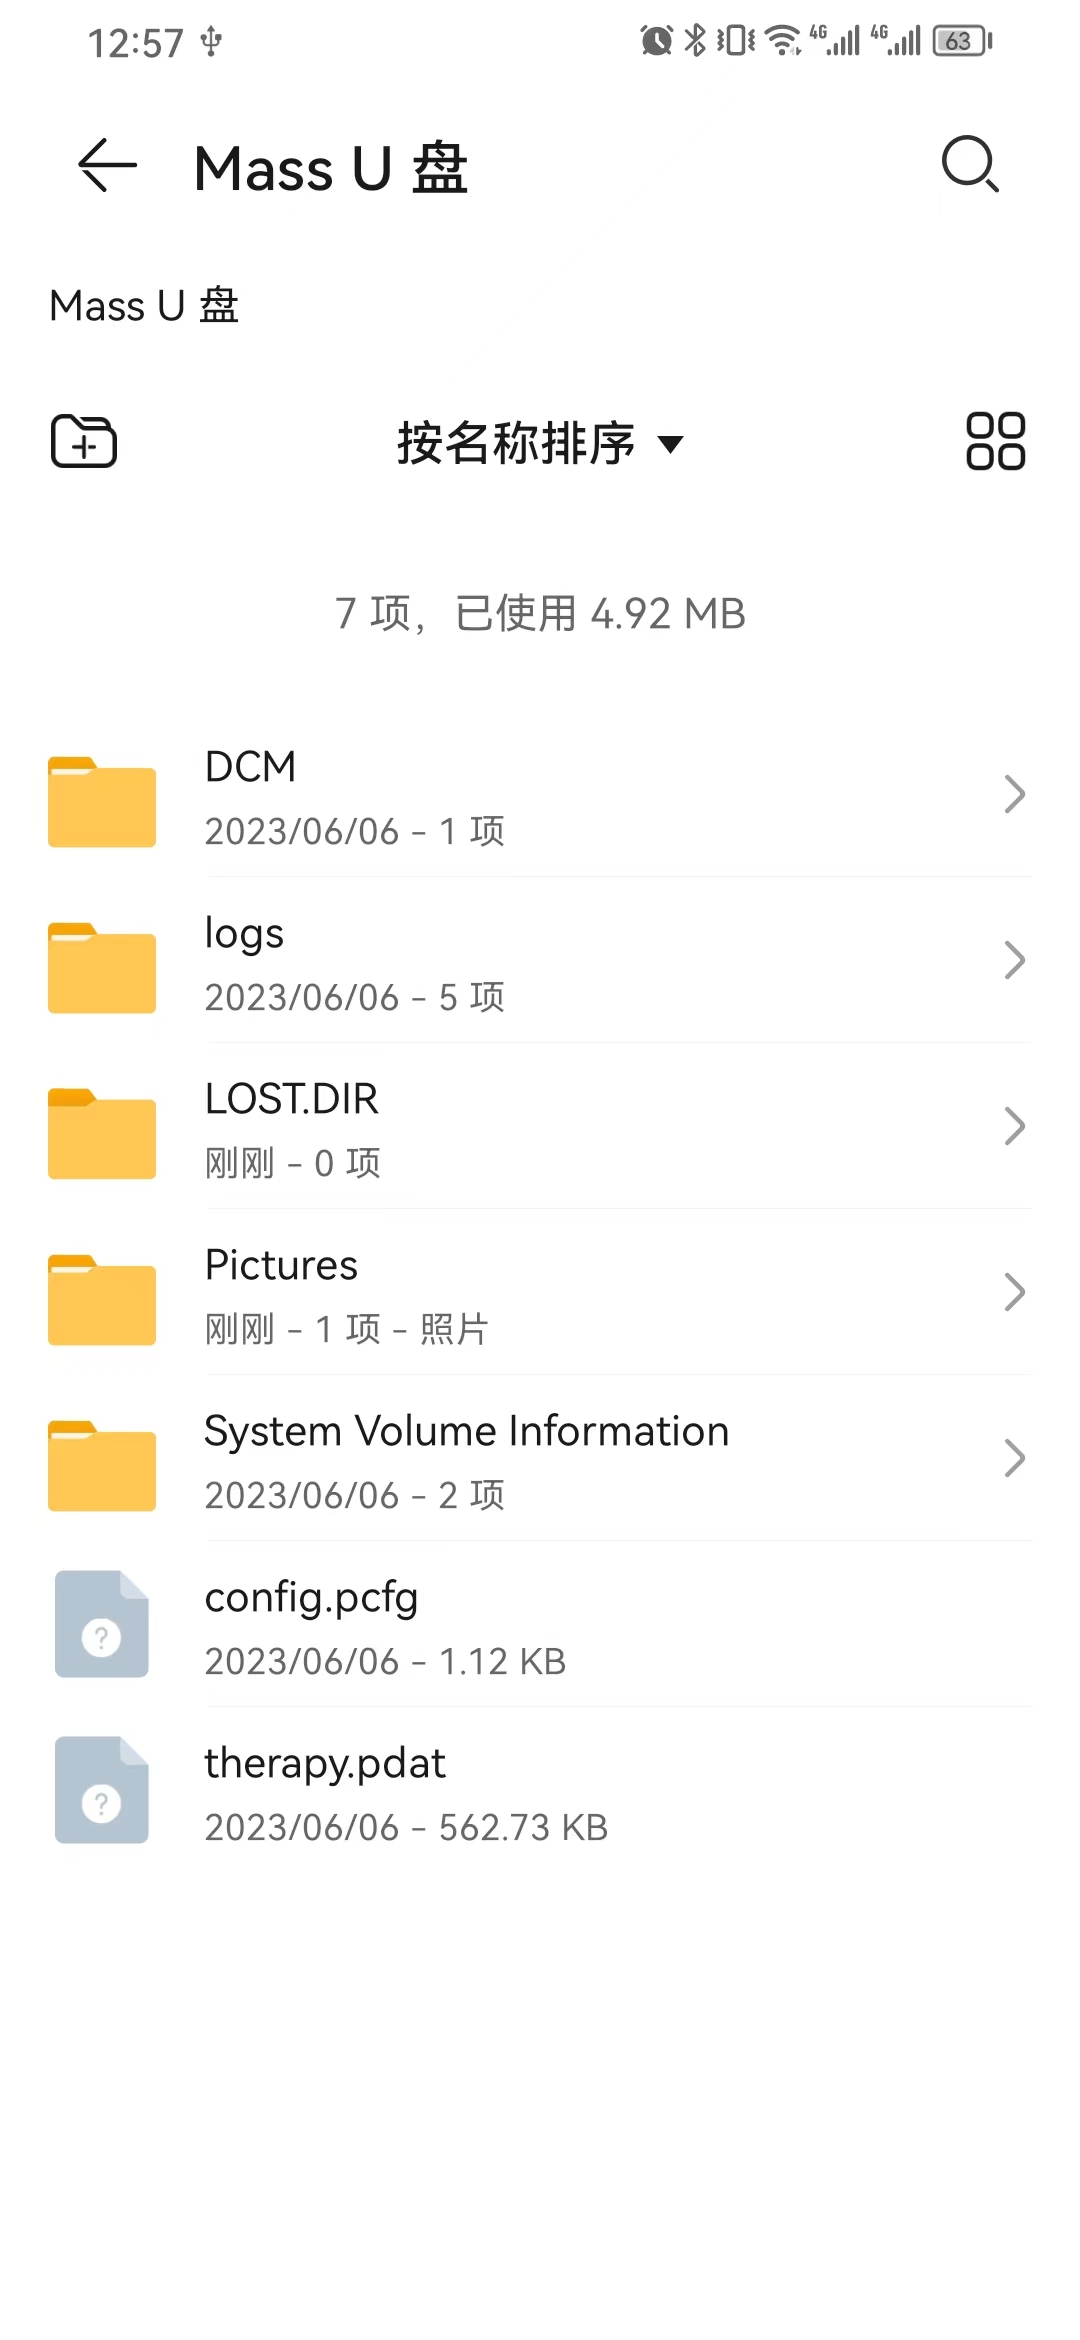Screen dimensions: 1080x2340
Task: Open the sort by name dropdown
Action: 540,443
